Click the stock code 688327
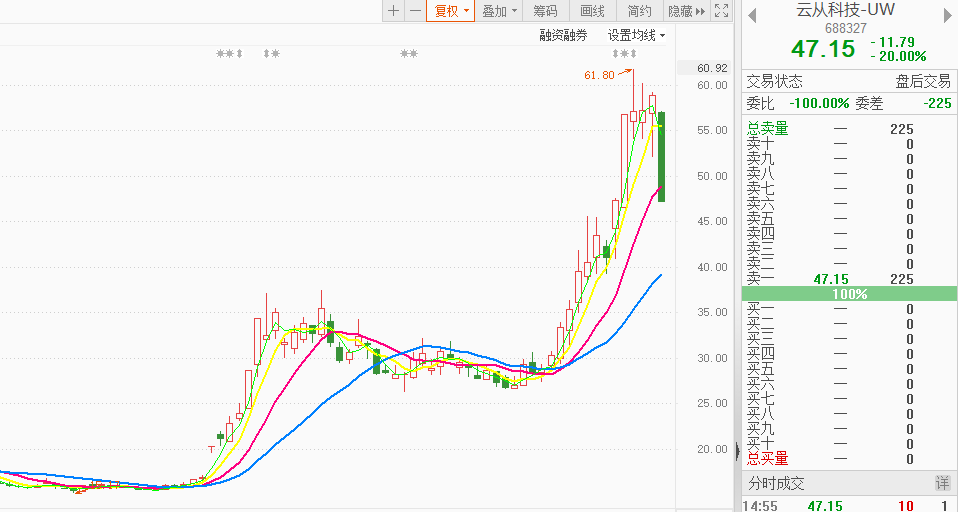 846,28
